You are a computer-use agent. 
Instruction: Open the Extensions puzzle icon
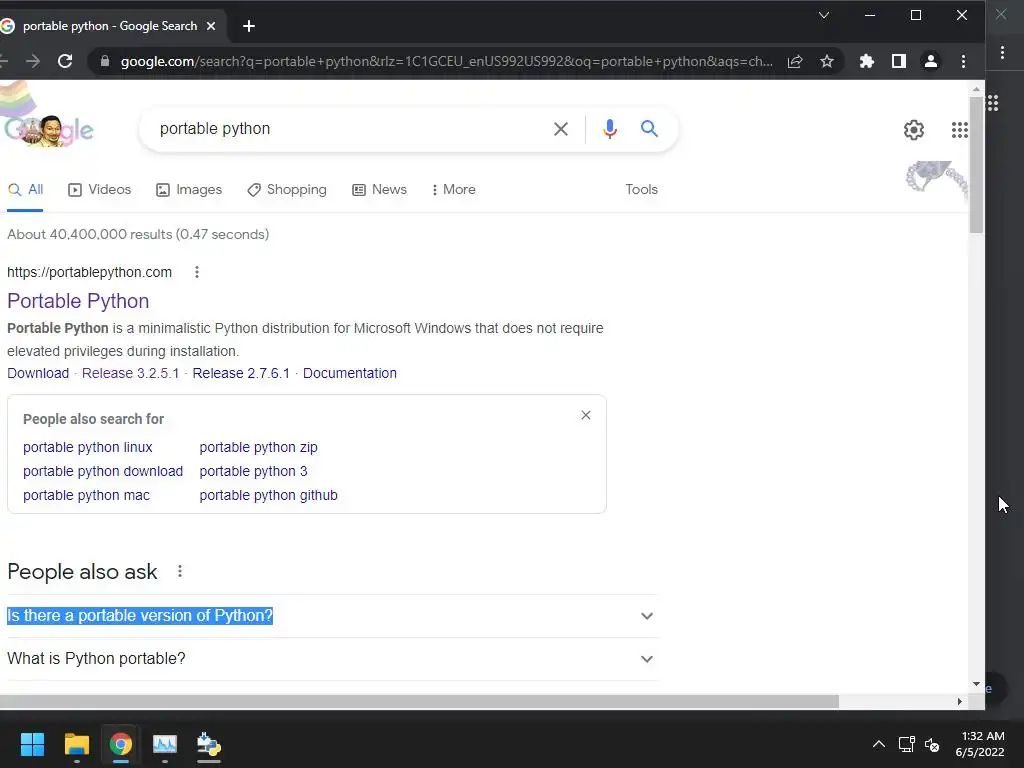click(867, 61)
